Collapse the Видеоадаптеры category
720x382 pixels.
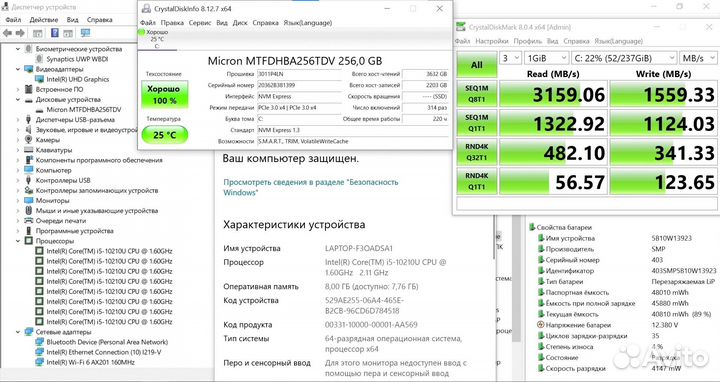tap(18, 69)
